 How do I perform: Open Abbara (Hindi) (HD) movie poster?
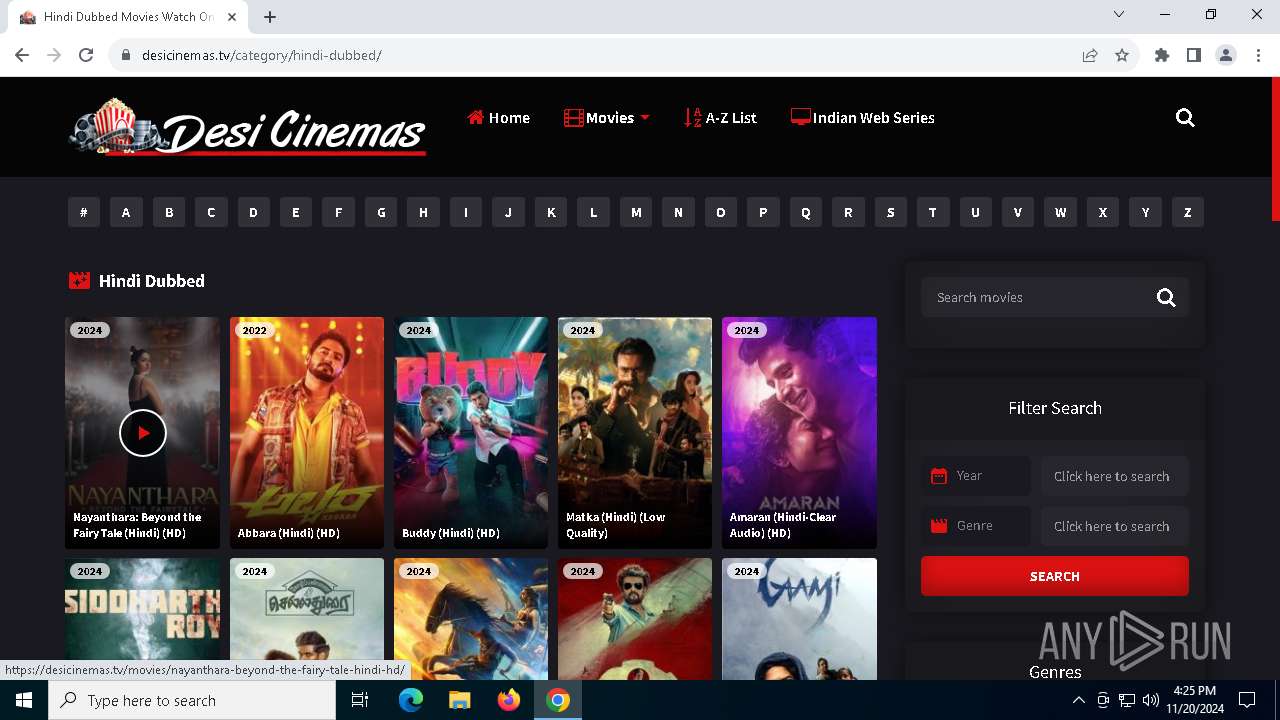coord(307,433)
